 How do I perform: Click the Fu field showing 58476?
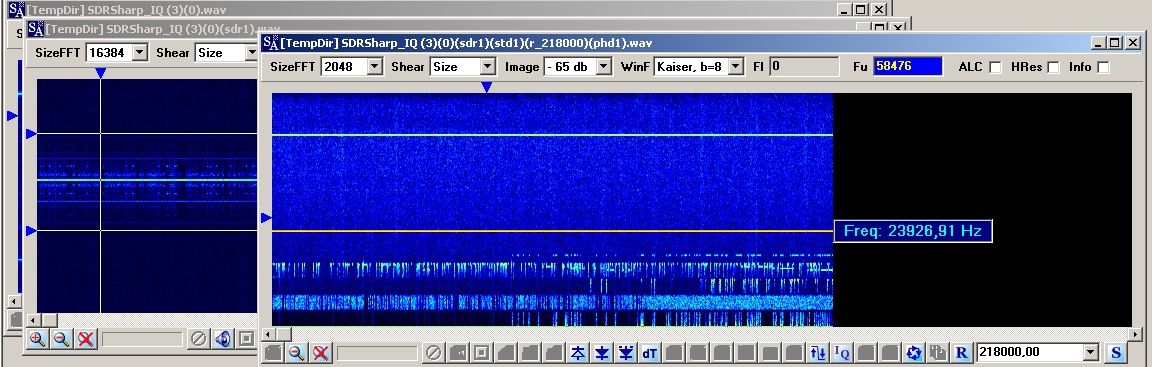tap(908, 67)
